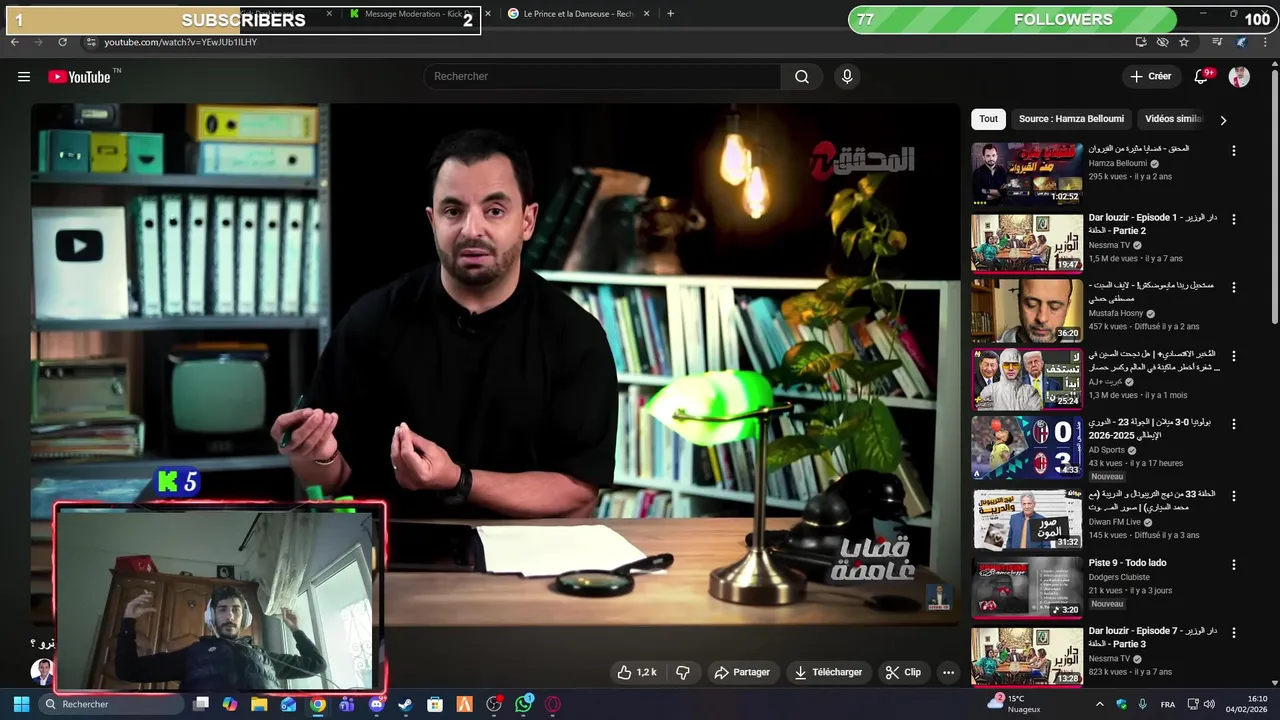Show hidden tray icons with the chevron
This screenshot has height=720, width=1280.
(x=1100, y=704)
